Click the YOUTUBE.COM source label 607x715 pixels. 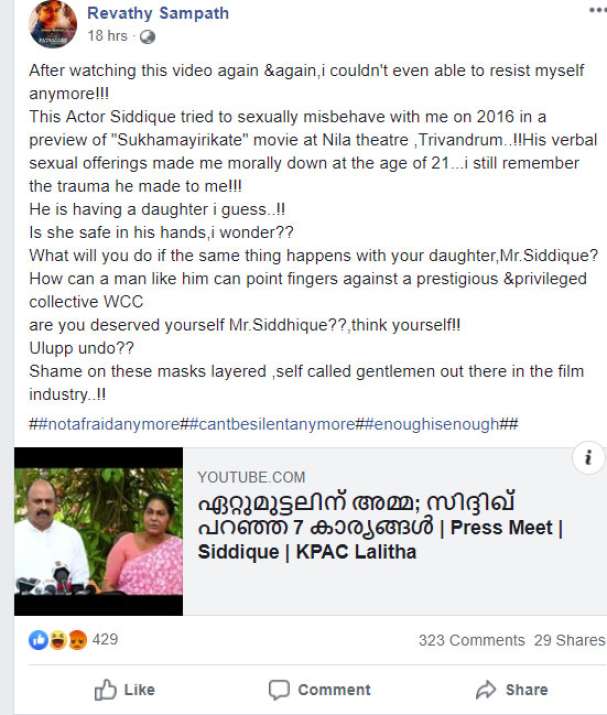[x=251, y=477]
